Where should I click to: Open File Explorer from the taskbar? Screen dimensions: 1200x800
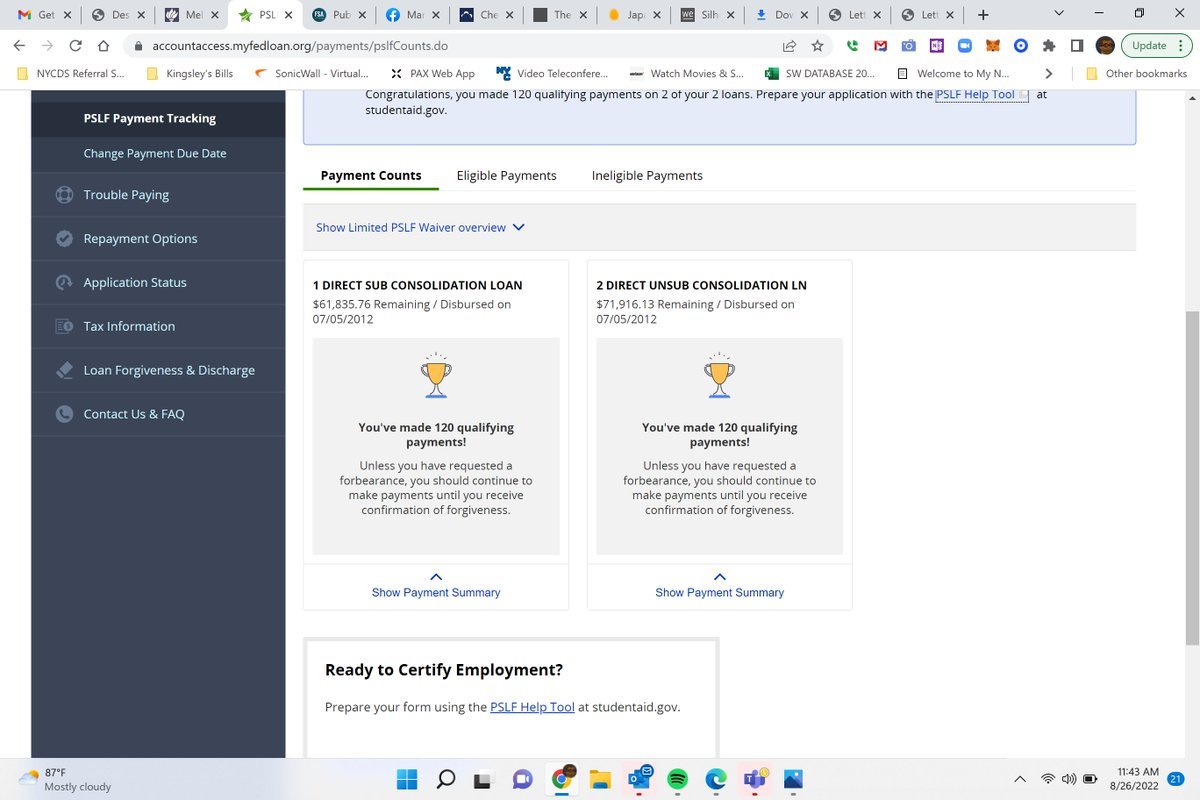click(600, 779)
